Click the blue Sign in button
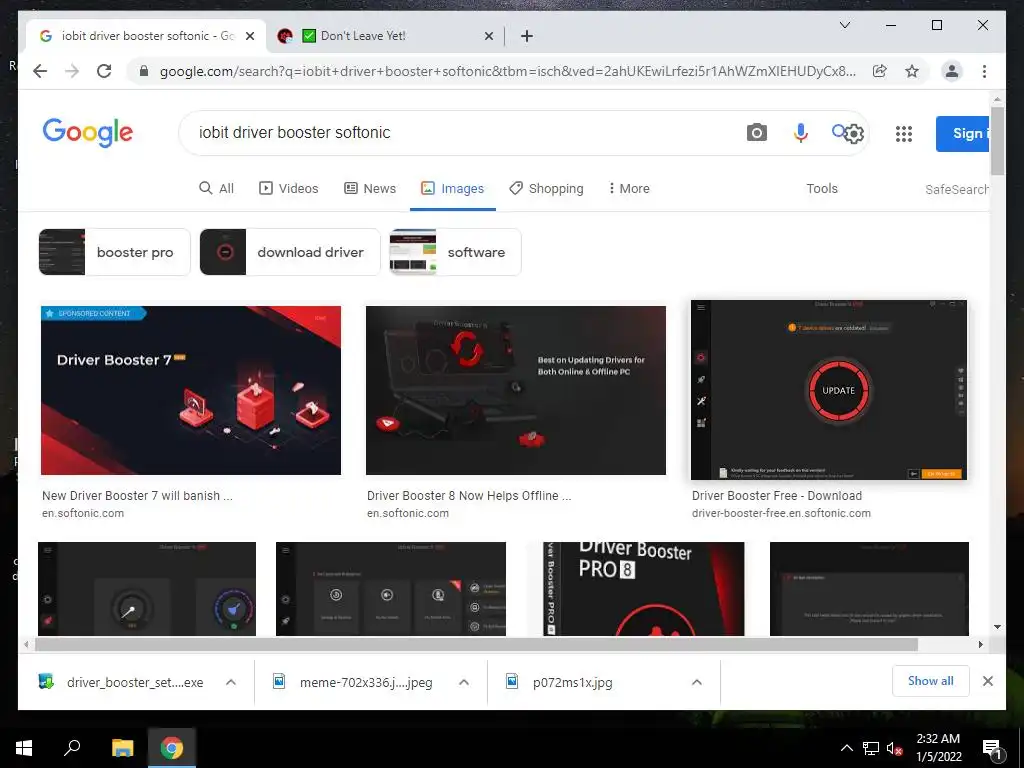 click(963, 134)
